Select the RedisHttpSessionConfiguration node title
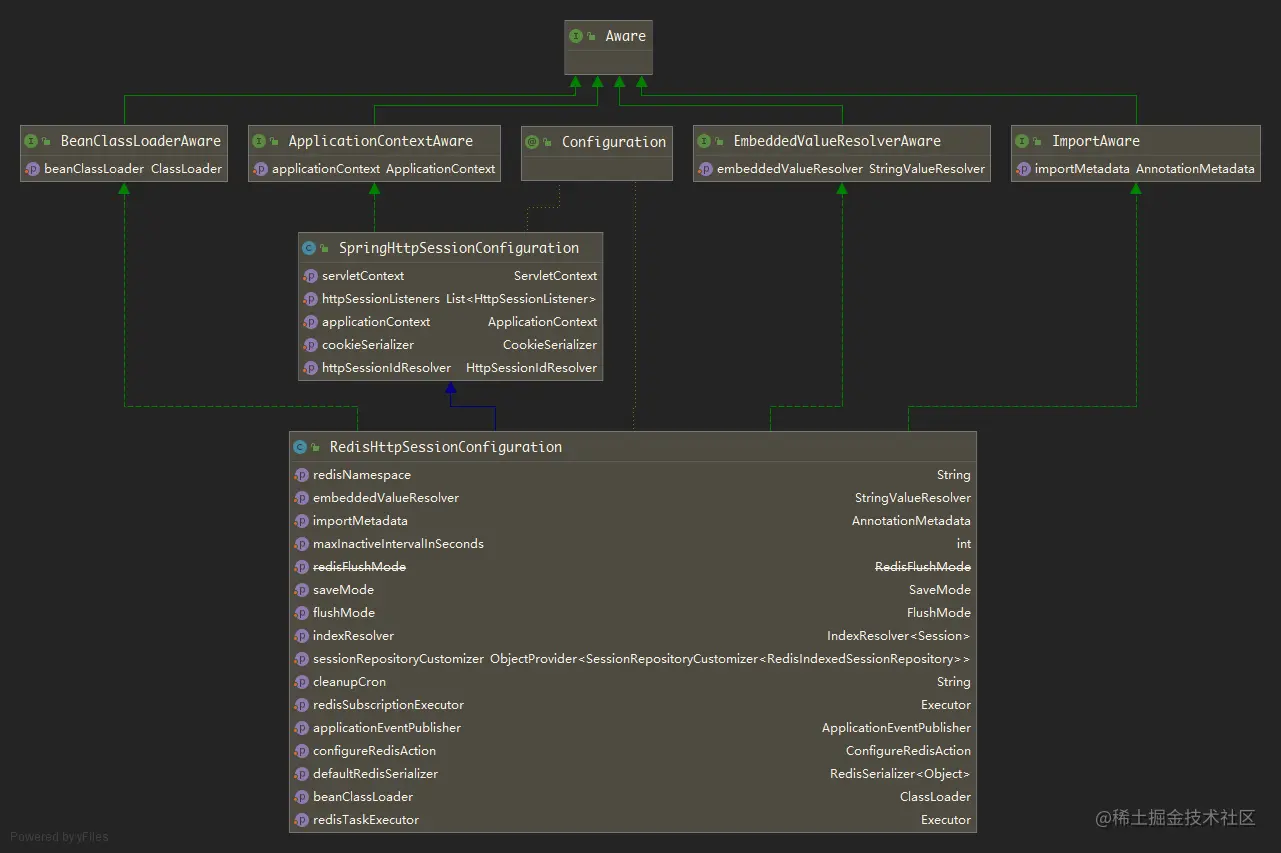This screenshot has height=853, width=1281. click(446, 447)
